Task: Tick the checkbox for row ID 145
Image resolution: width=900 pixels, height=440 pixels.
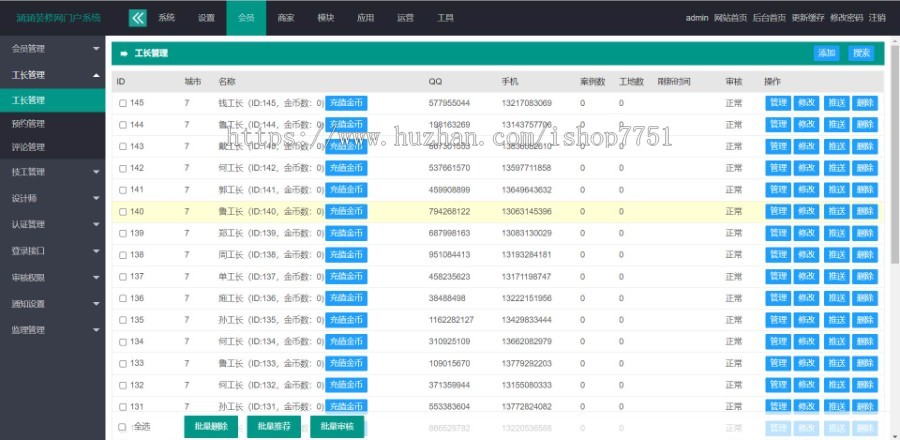Action: tap(122, 103)
